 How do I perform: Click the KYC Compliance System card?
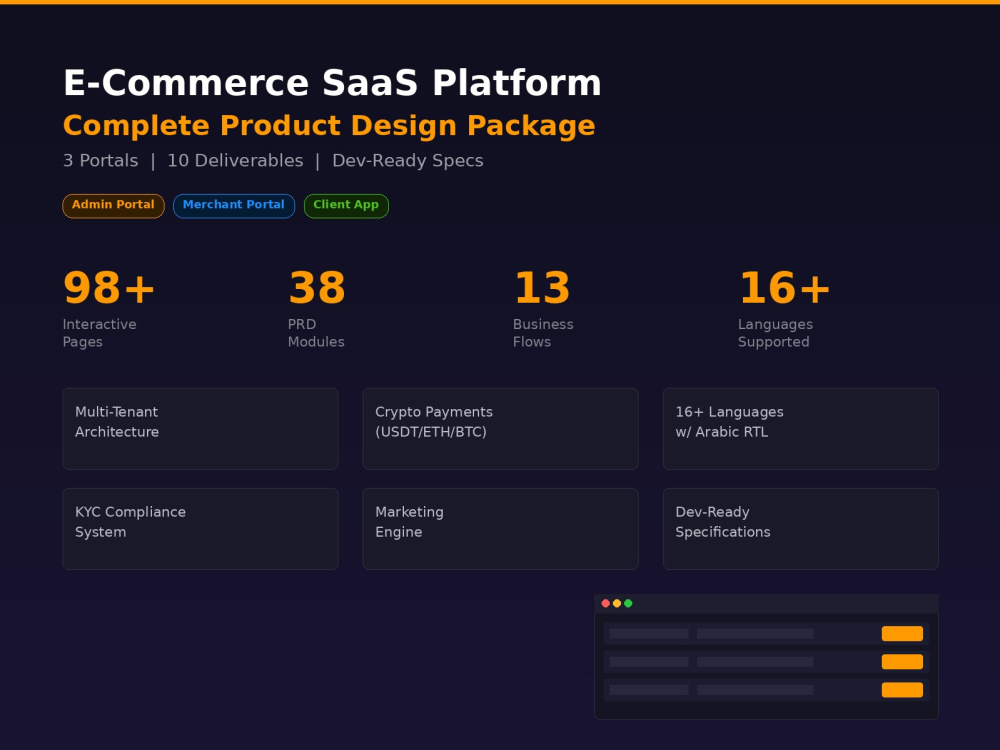click(200, 529)
